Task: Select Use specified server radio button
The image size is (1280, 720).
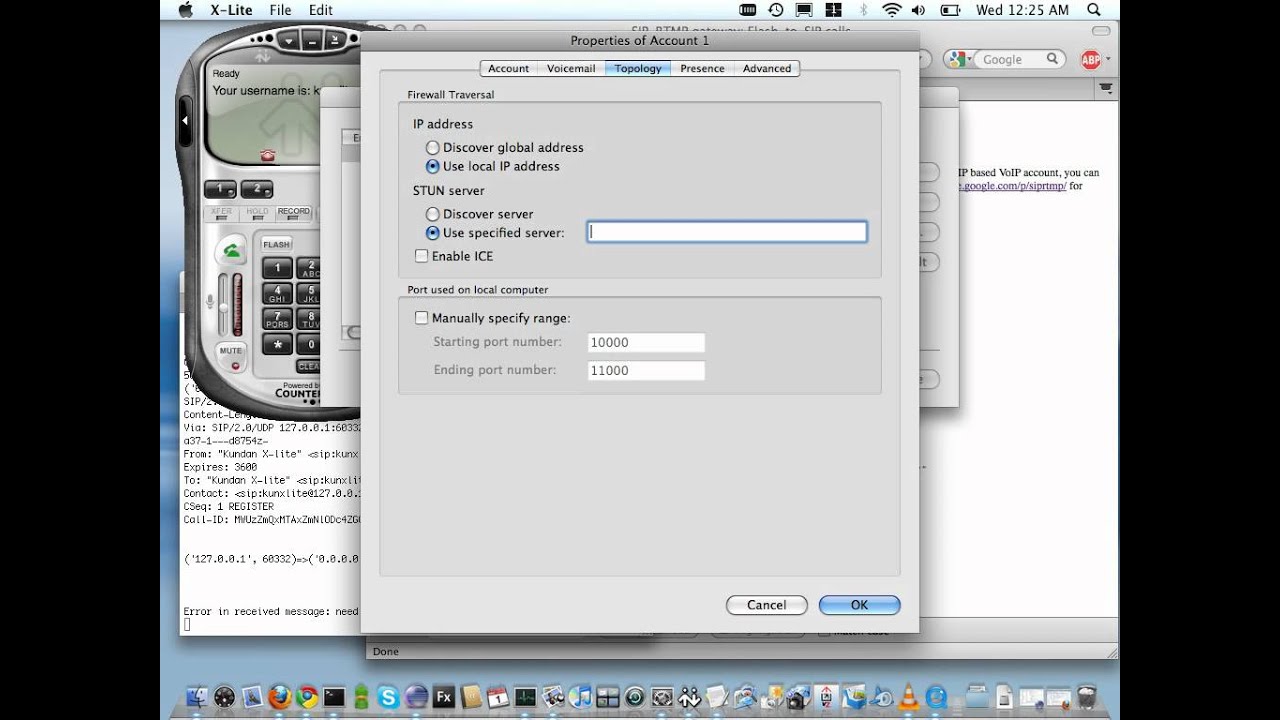Action: pos(433,232)
